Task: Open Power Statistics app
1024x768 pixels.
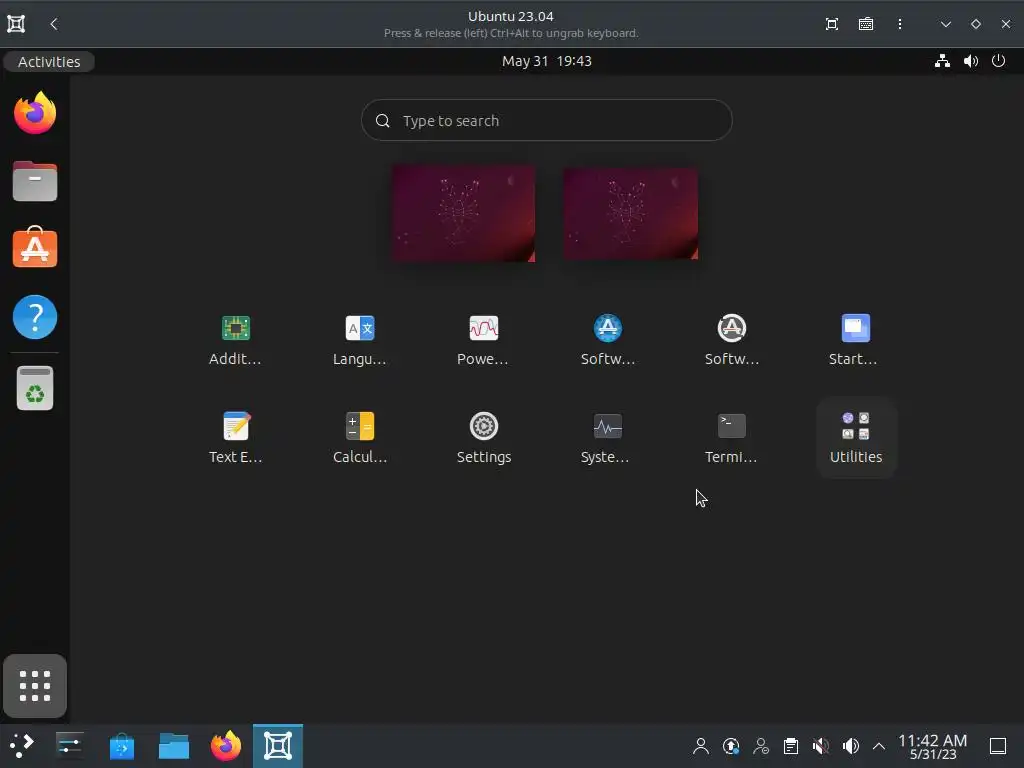Action: 483,340
